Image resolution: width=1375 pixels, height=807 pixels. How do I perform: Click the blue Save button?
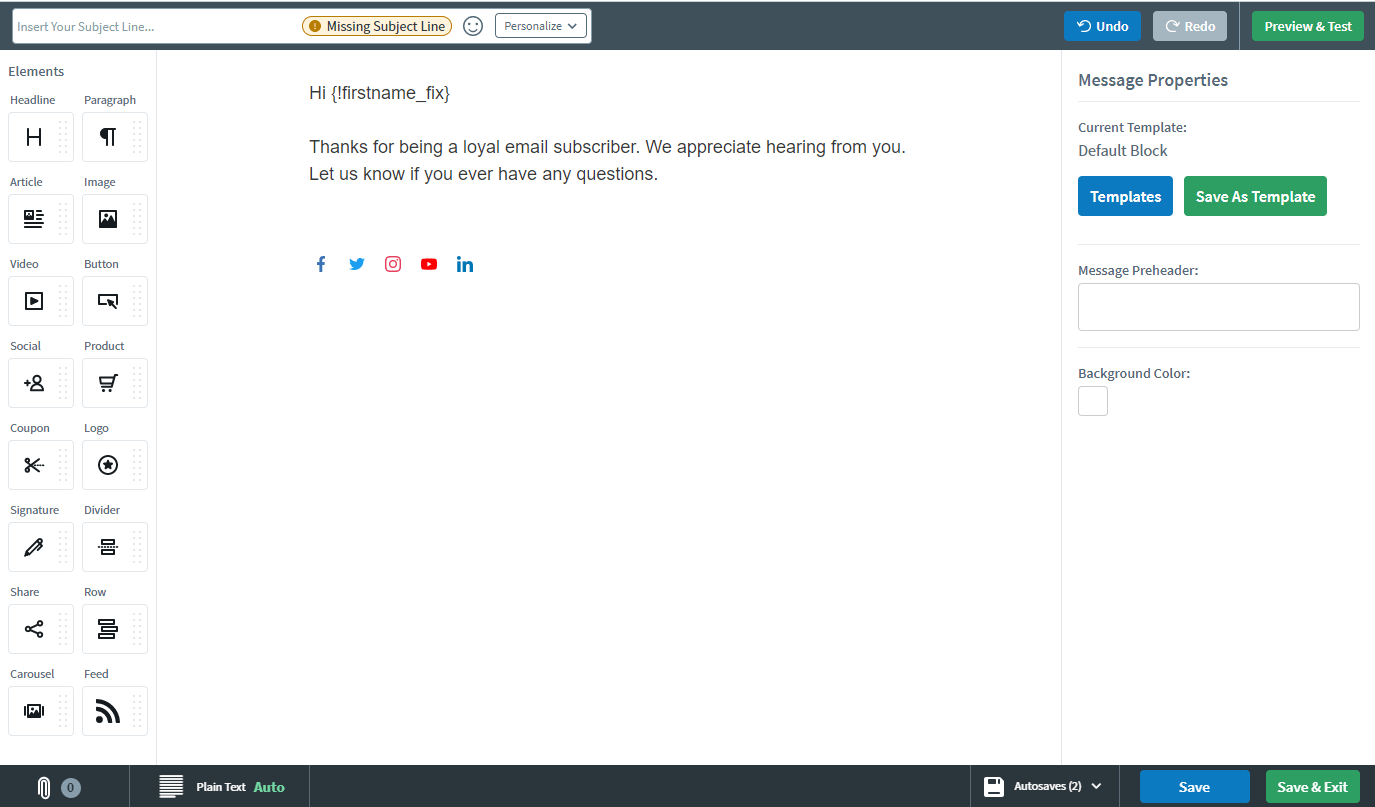(x=1194, y=787)
